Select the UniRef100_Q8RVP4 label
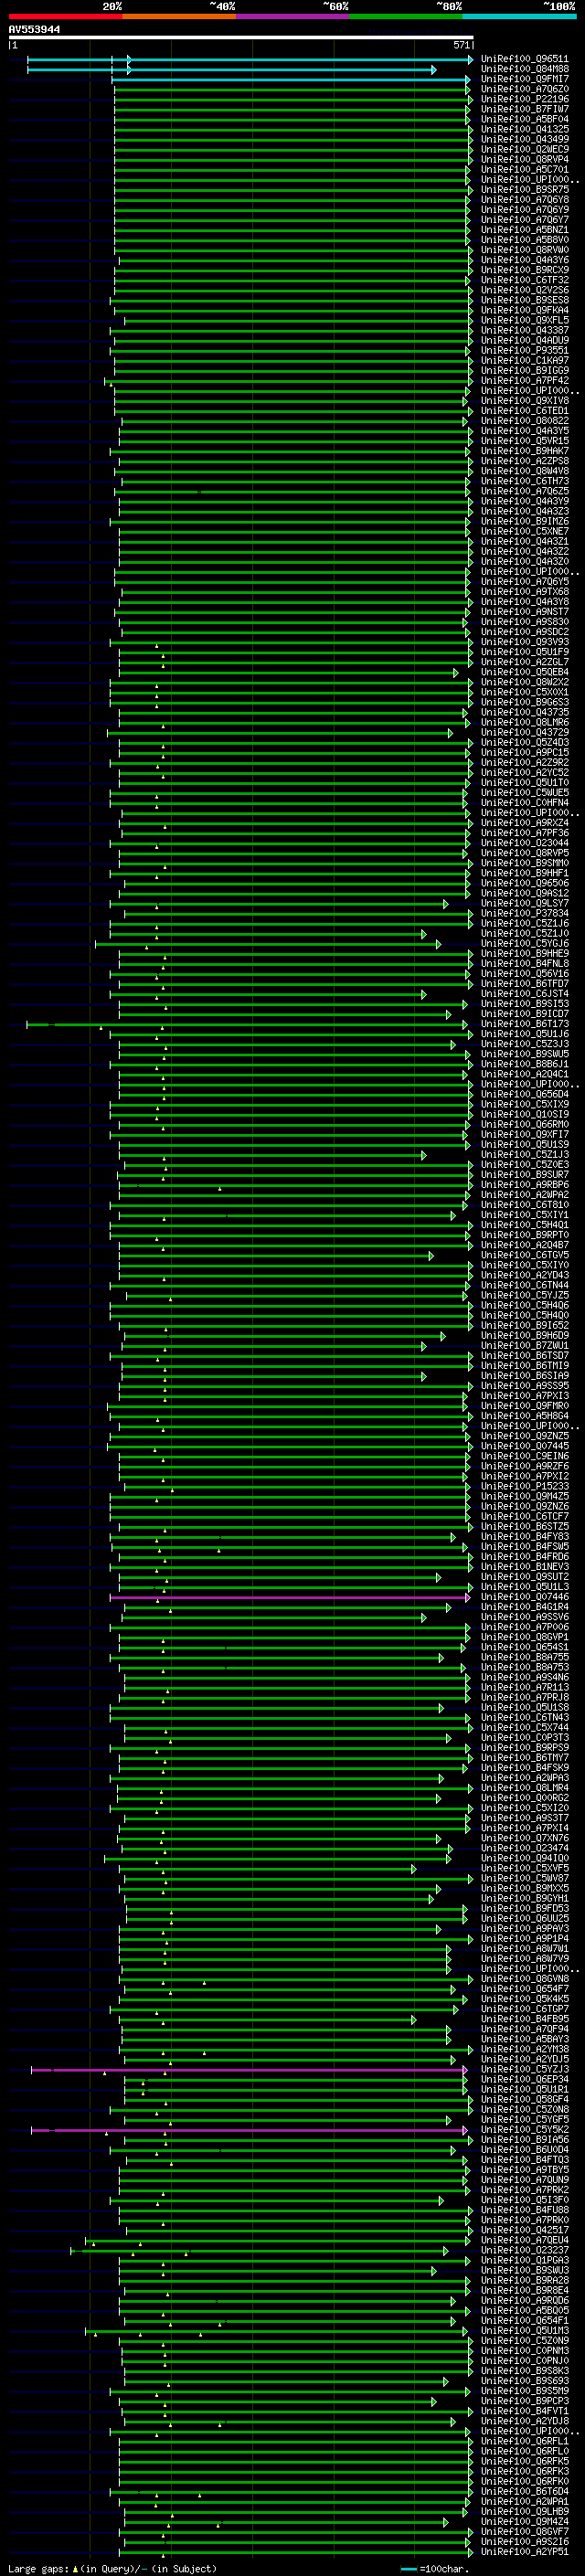Screen dimensions: 585x2576 (524, 159)
